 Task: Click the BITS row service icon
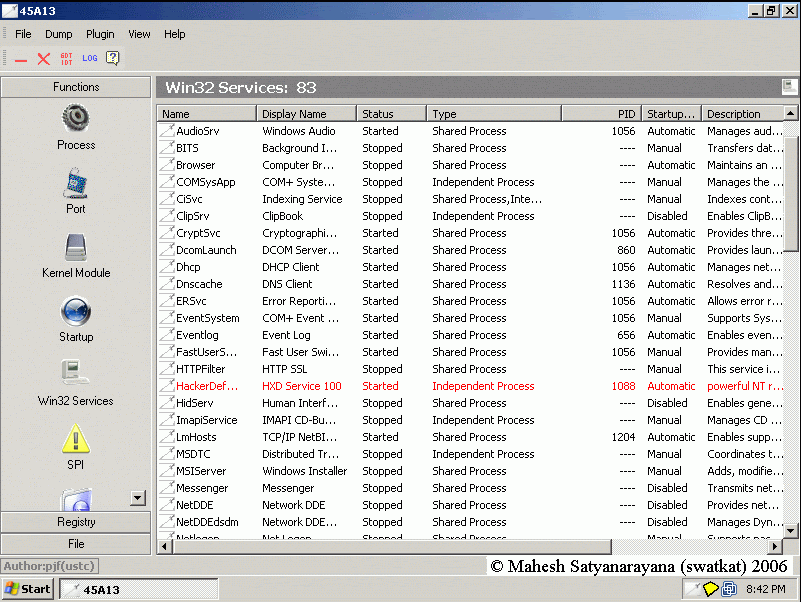point(167,147)
